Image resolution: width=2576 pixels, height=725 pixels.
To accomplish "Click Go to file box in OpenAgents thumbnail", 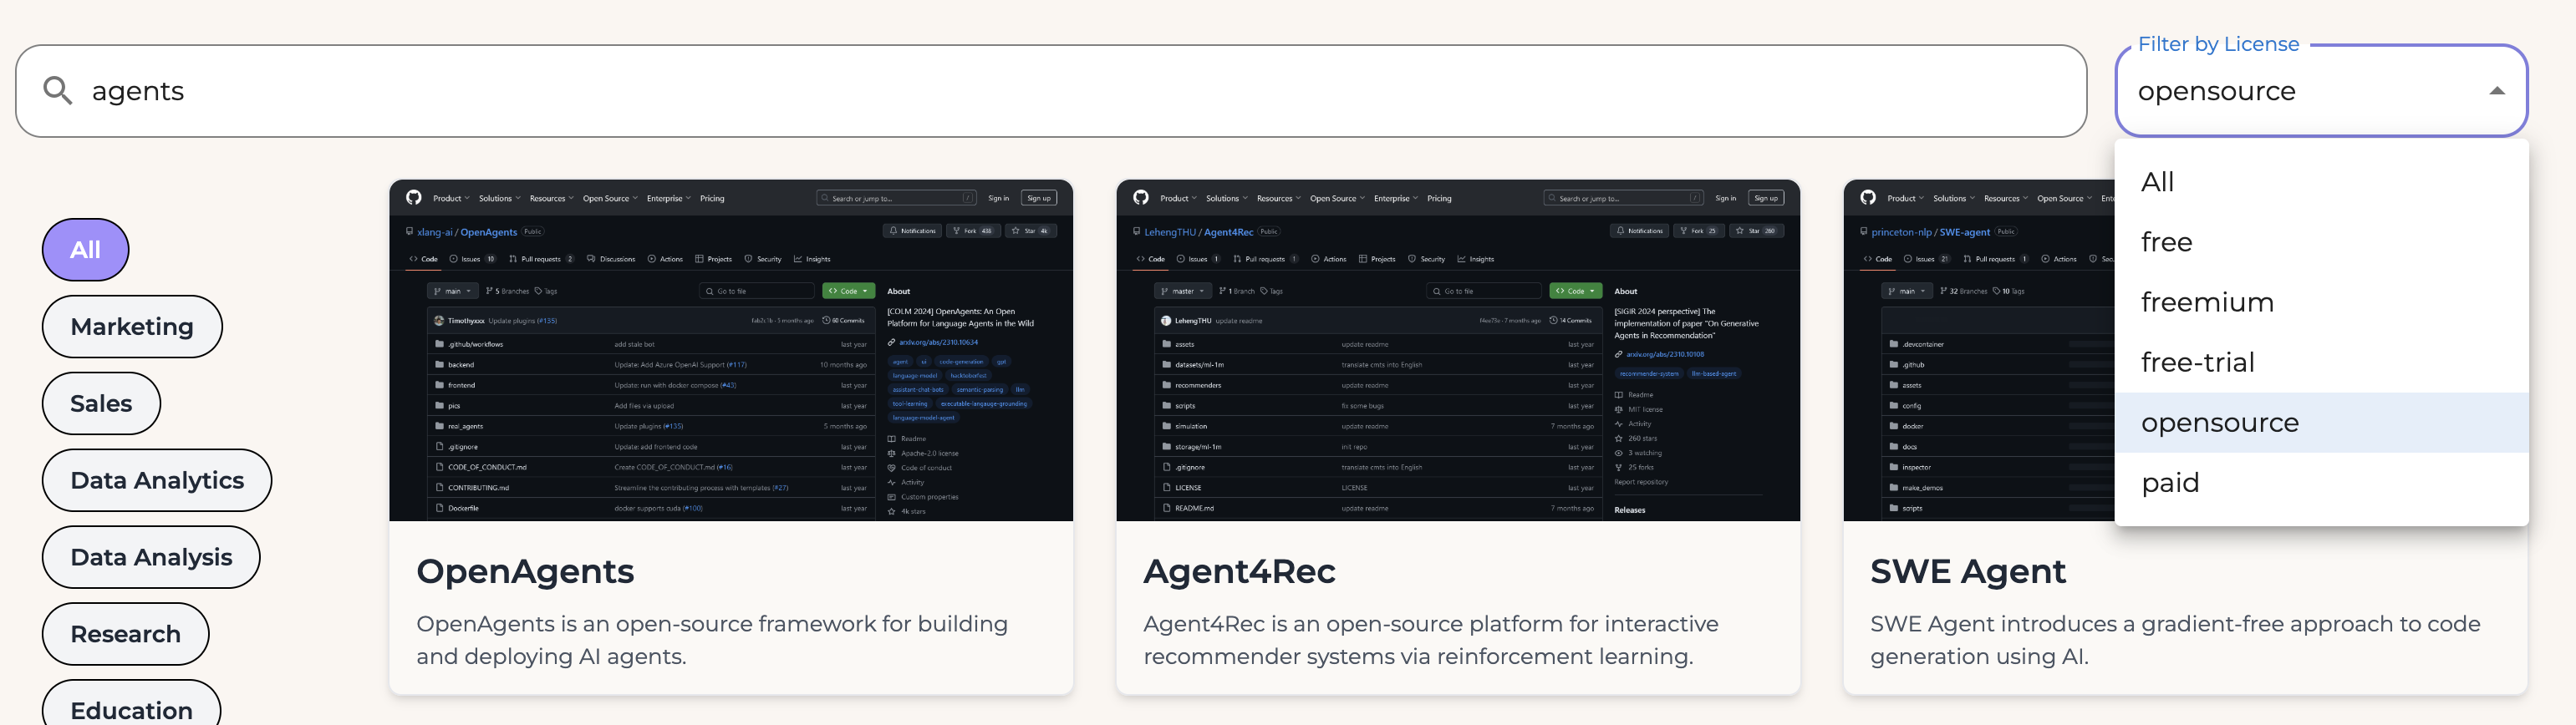I will [758, 291].
